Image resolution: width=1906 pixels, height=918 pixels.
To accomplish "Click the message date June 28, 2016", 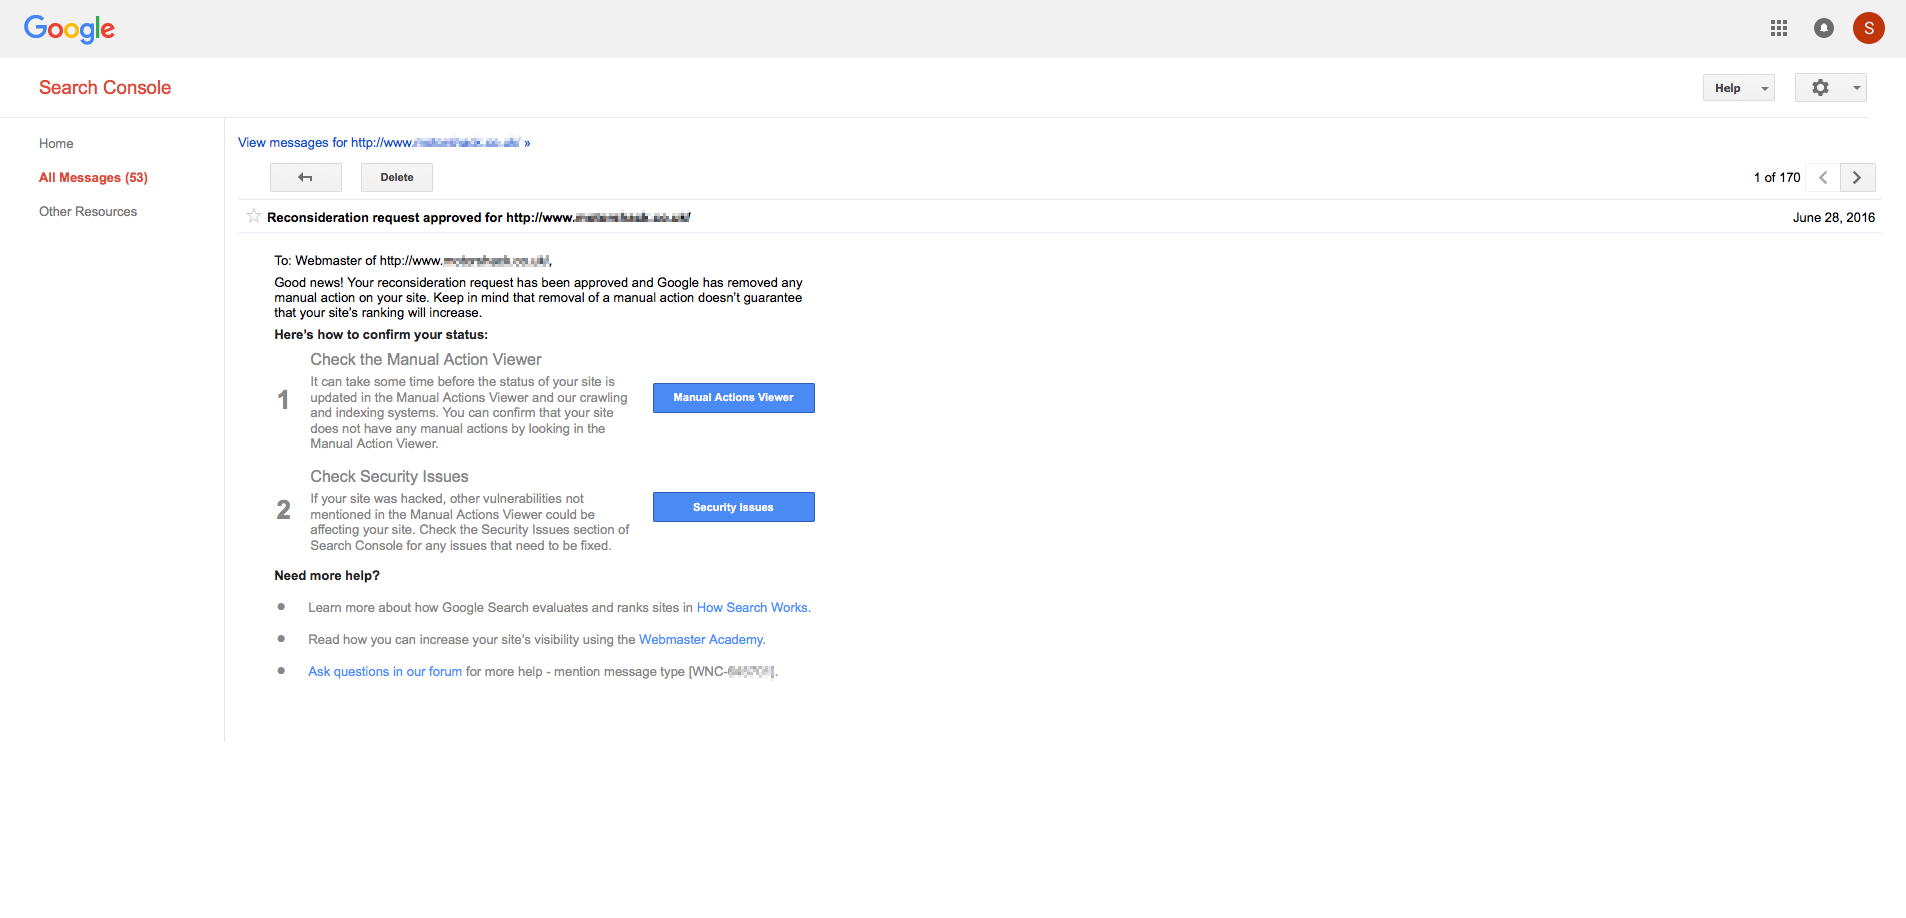I will point(1834,217).
